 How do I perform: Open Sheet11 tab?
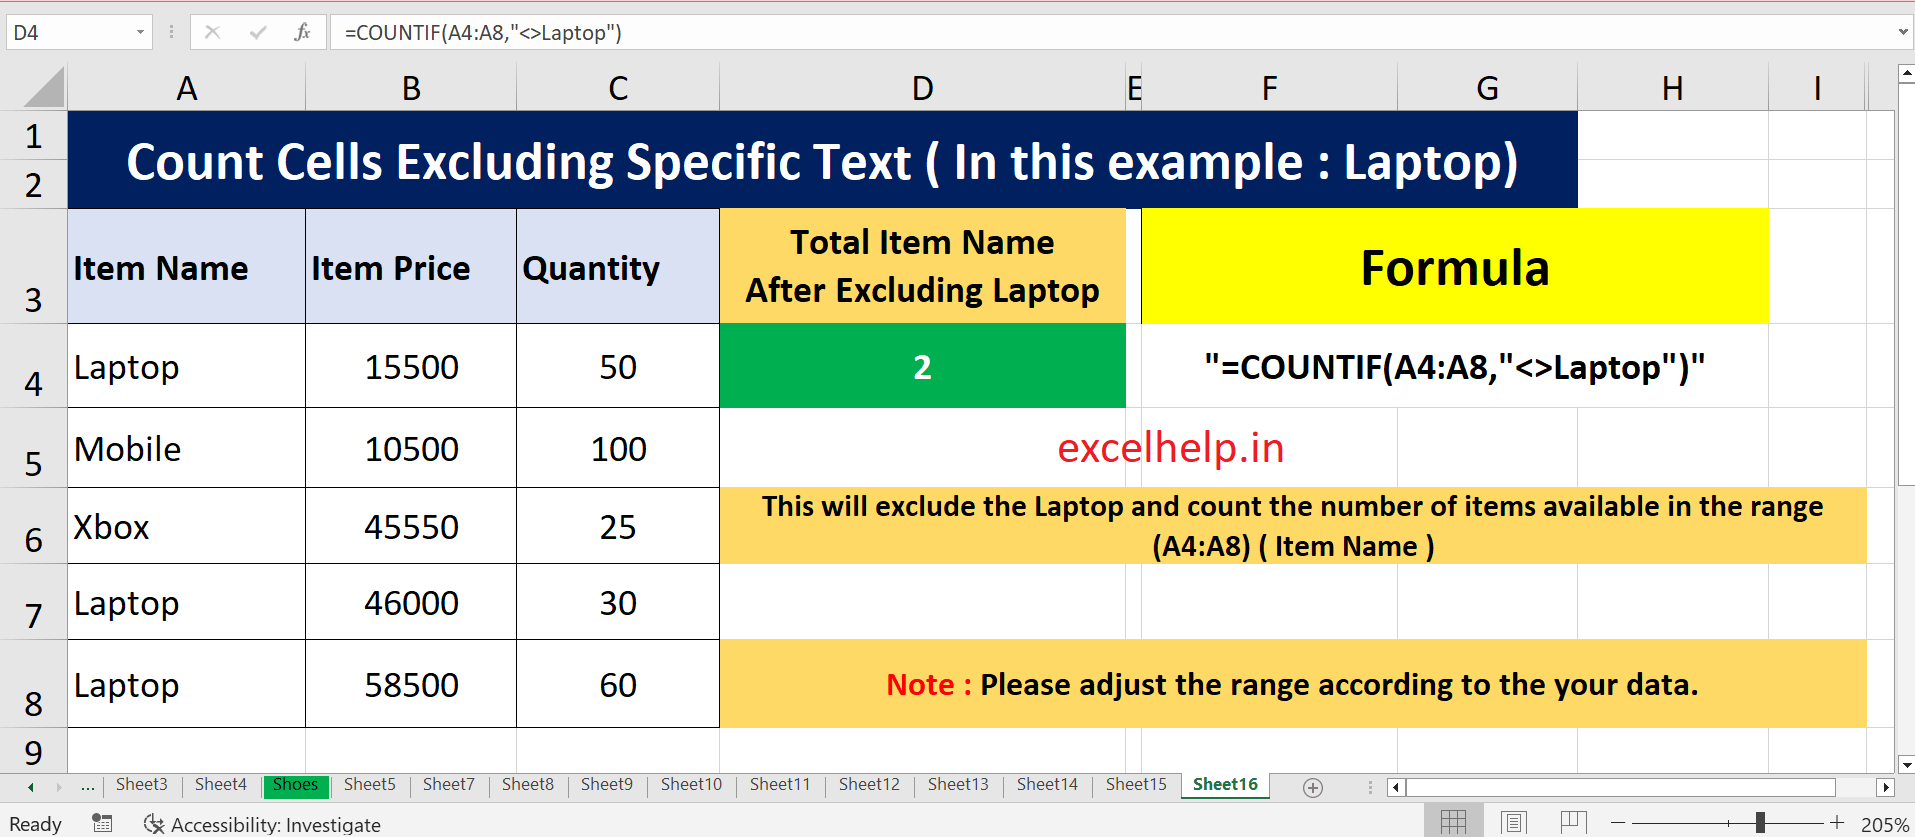click(x=780, y=785)
